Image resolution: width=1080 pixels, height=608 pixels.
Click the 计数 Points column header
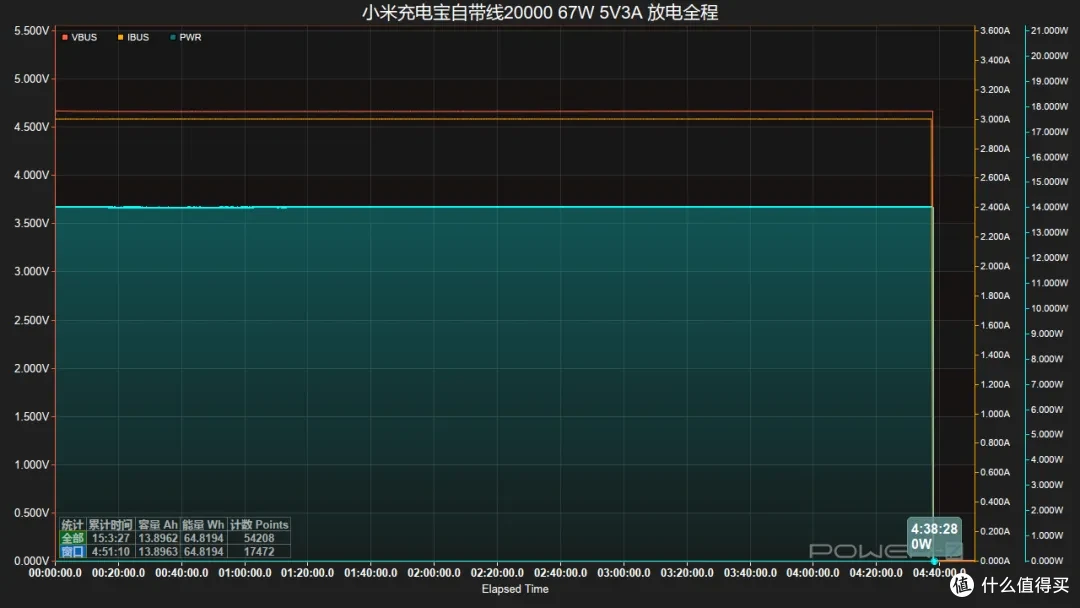point(259,525)
